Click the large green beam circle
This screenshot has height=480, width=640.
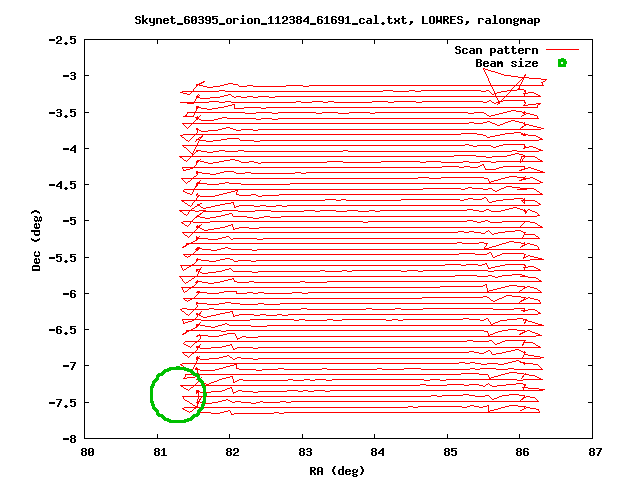(x=178, y=394)
